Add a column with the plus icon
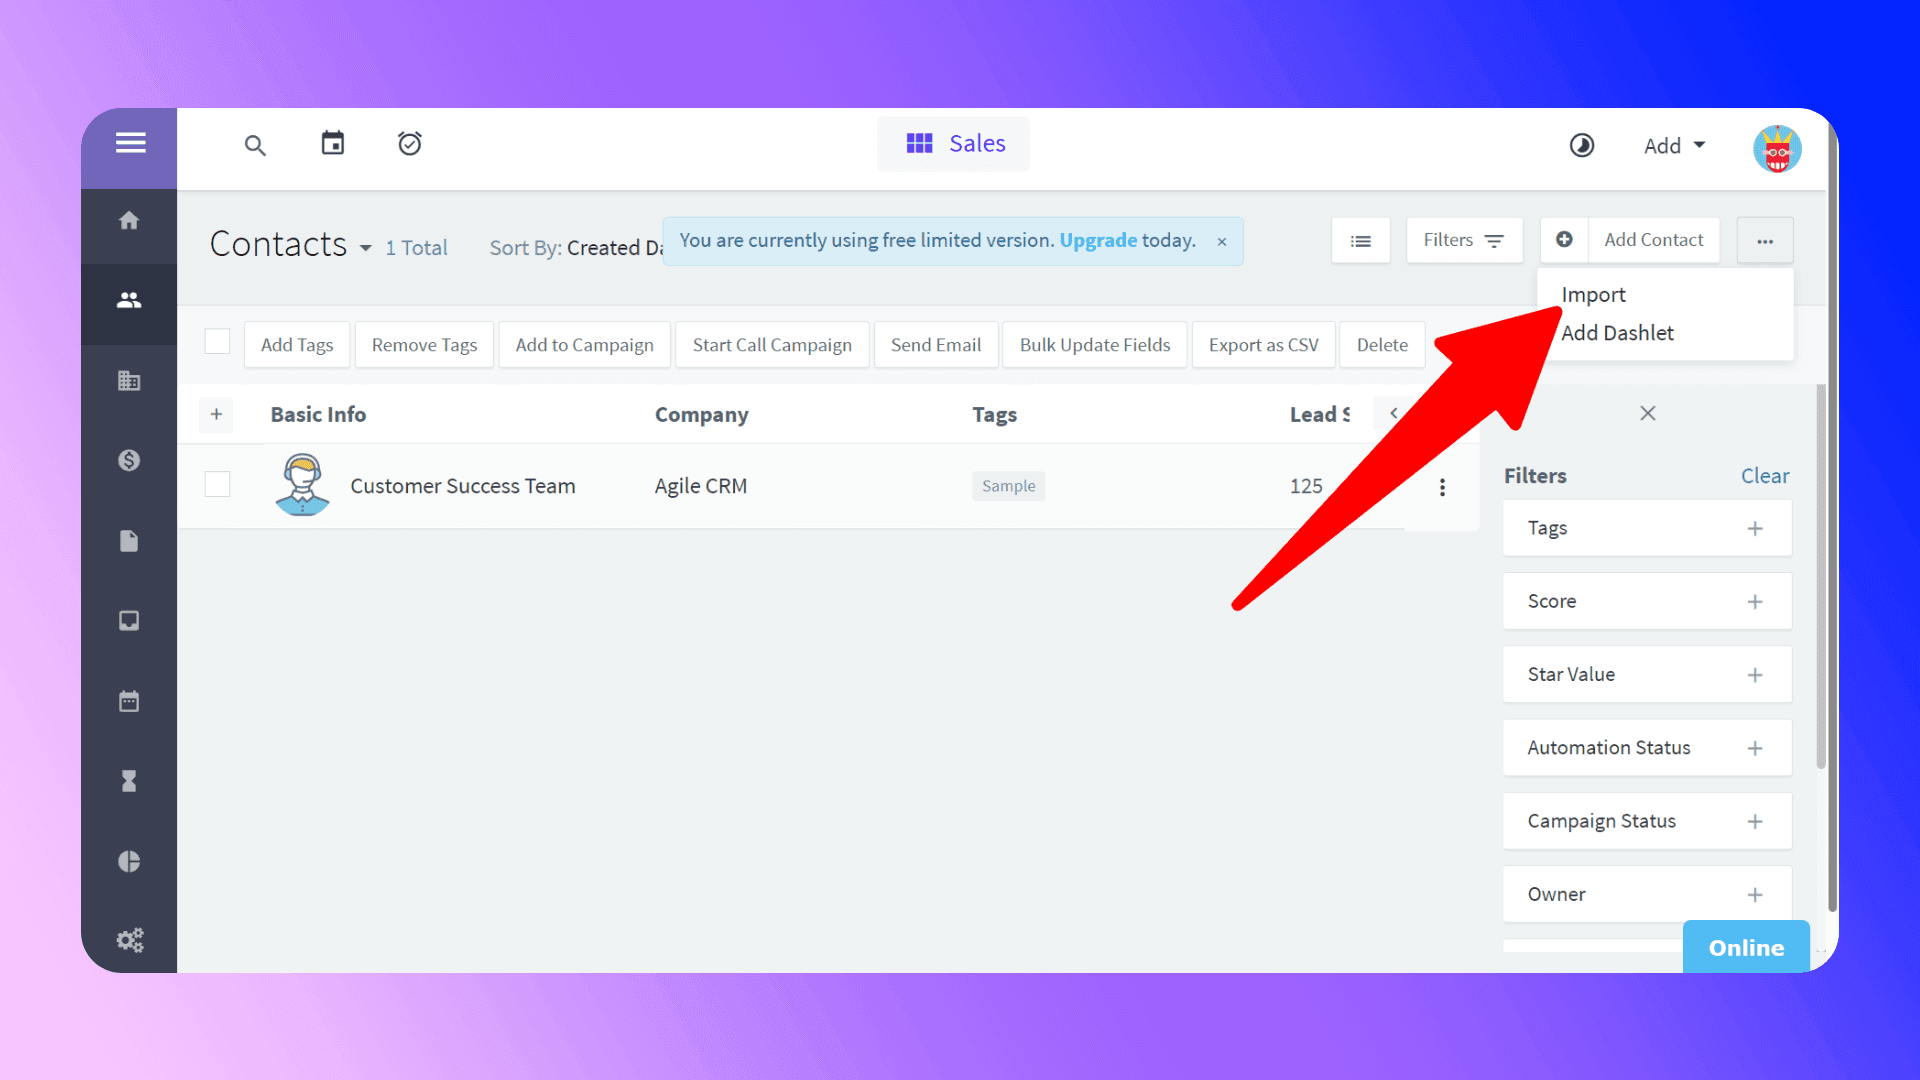 pyautogui.click(x=216, y=414)
